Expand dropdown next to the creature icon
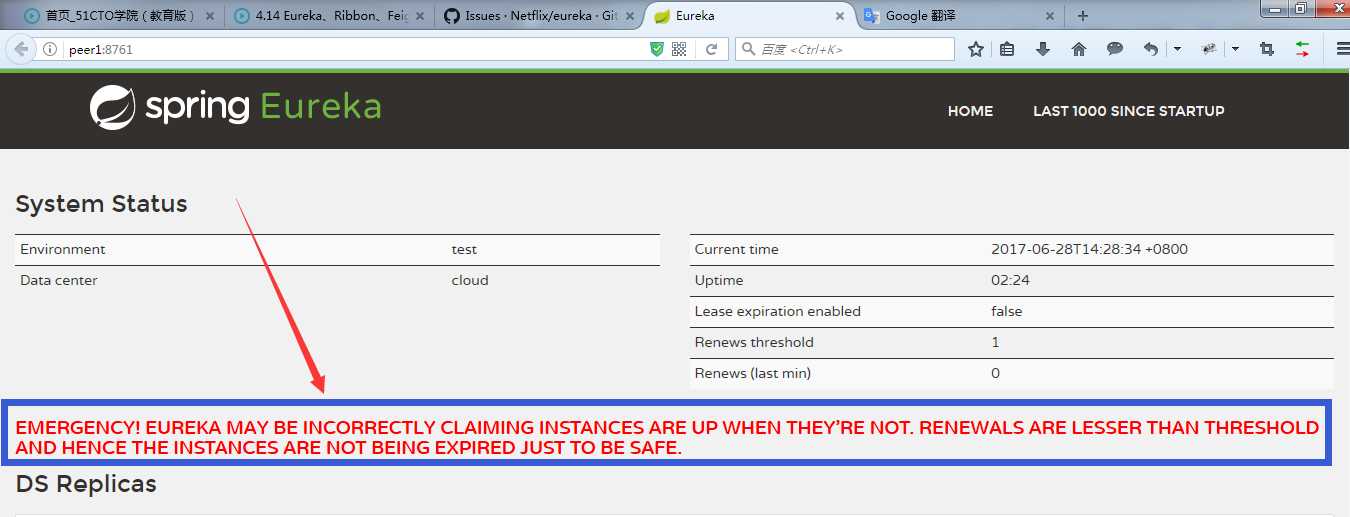 tap(1236, 49)
